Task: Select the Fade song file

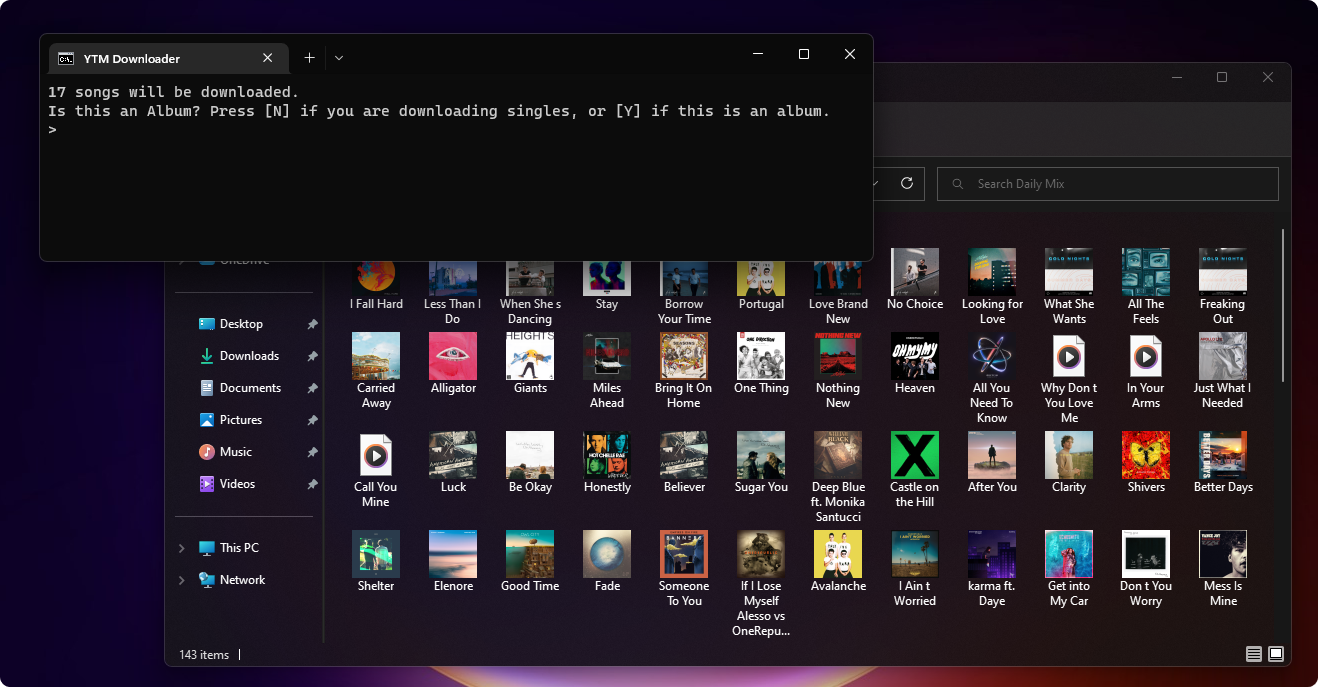Action: coord(607,562)
